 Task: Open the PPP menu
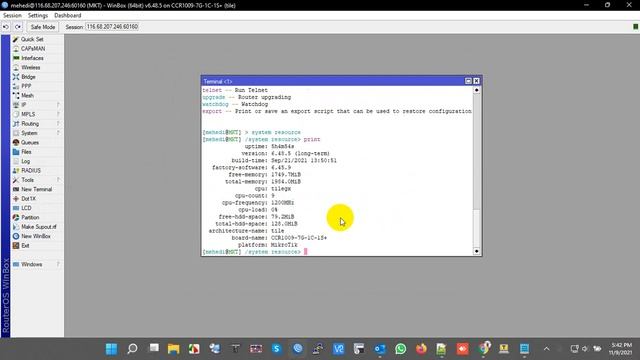click(x=26, y=86)
